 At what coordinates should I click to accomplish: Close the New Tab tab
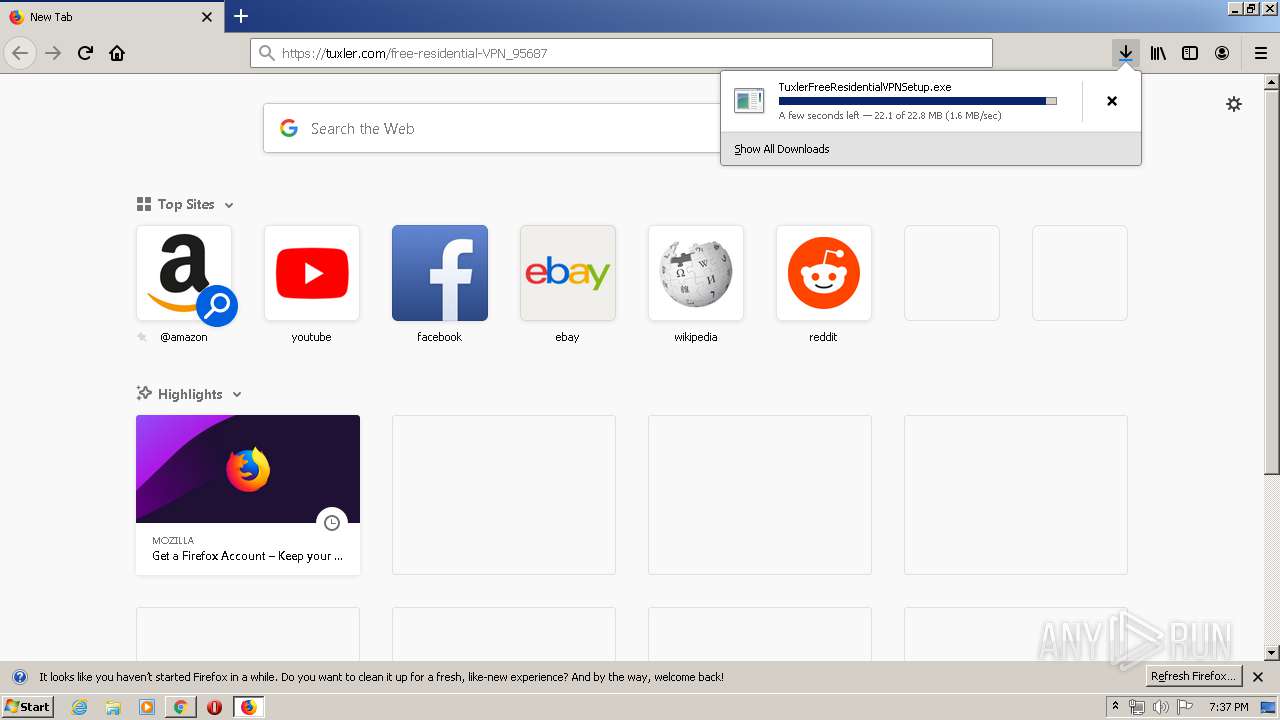pyautogui.click(x=207, y=17)
